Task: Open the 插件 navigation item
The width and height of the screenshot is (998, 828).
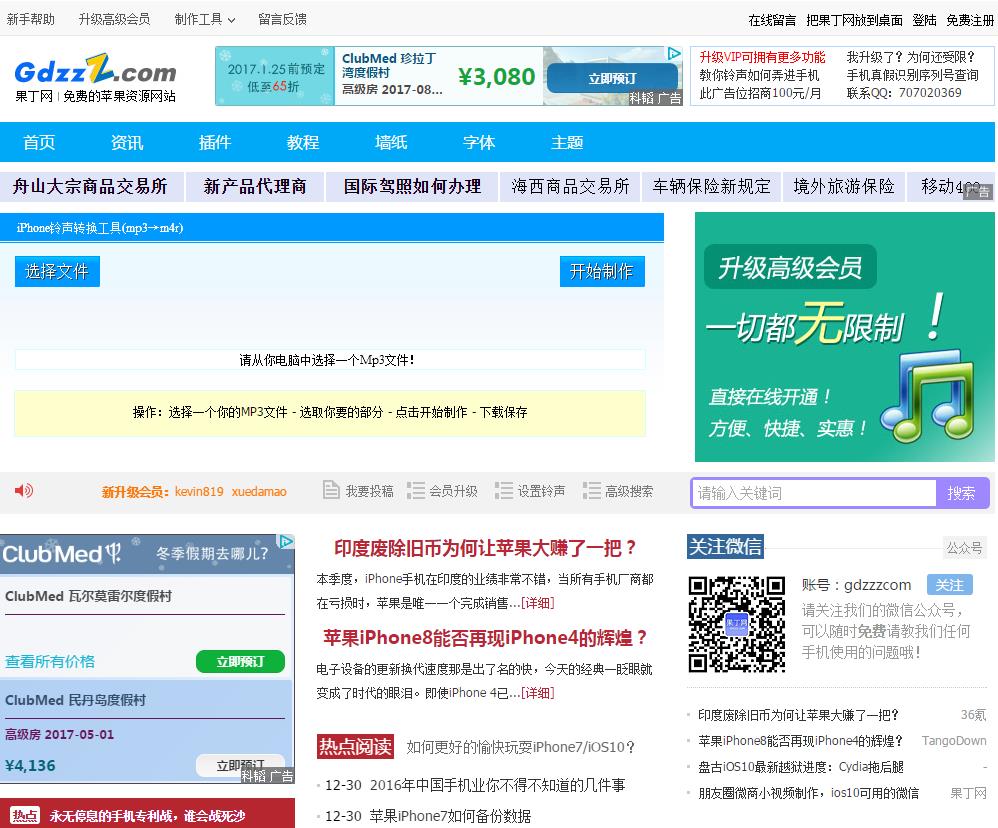Action: (x=215, y=142)
